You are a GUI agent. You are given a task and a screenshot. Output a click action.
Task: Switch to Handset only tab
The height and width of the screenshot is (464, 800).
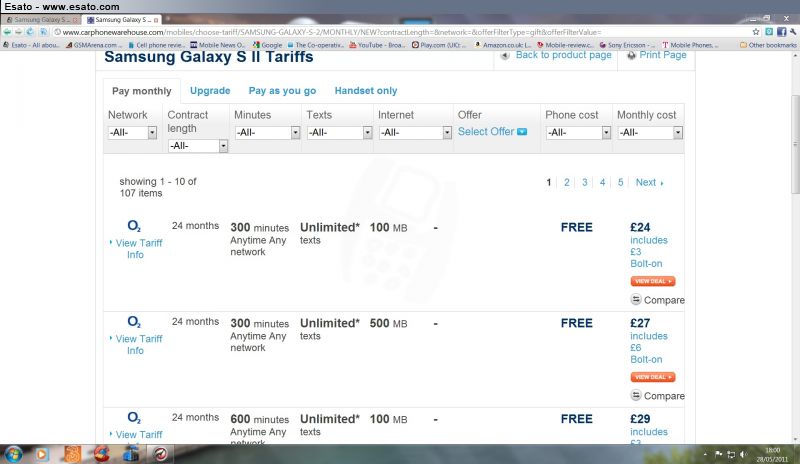pos(366,90)
